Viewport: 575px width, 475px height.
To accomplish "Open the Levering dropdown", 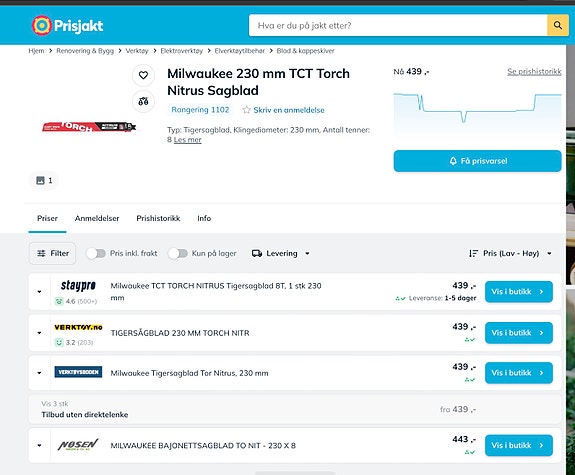I will (281, 253).
